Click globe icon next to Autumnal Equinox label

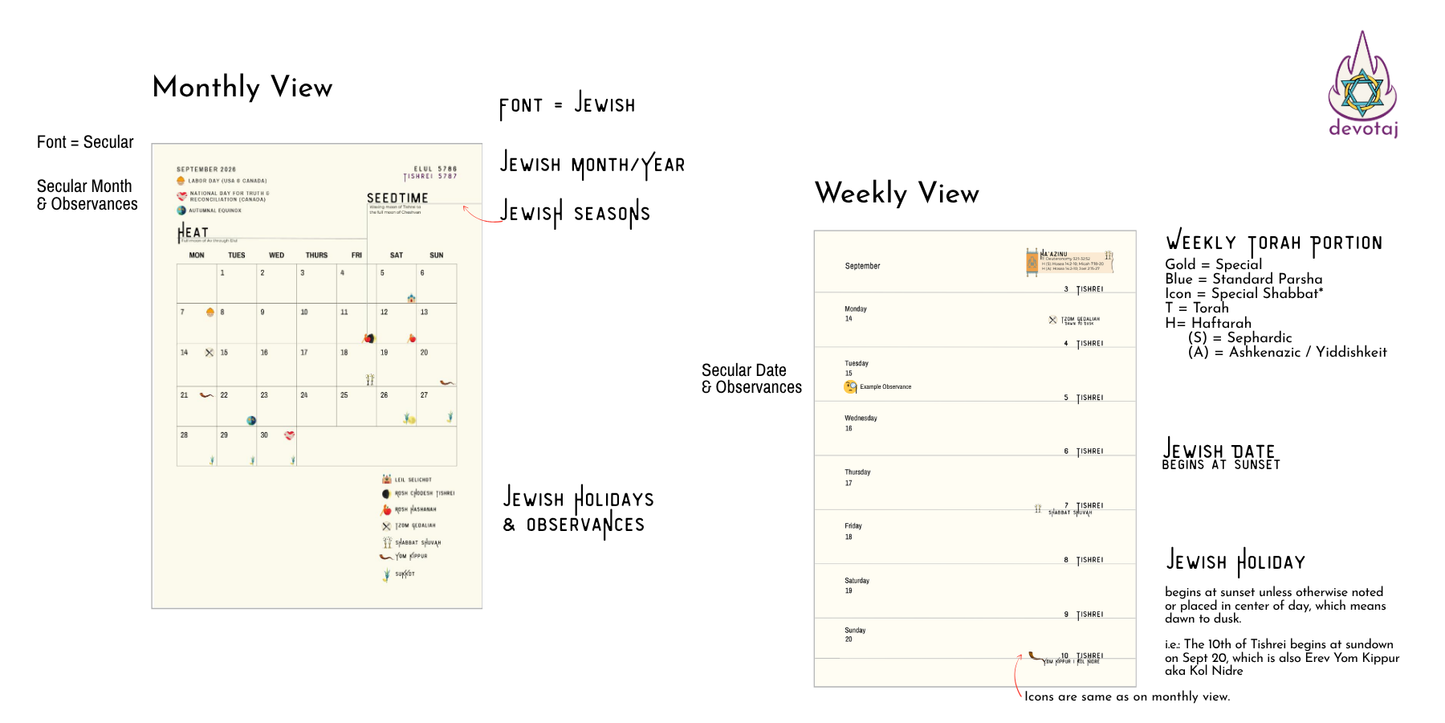(x=181, y=210)
